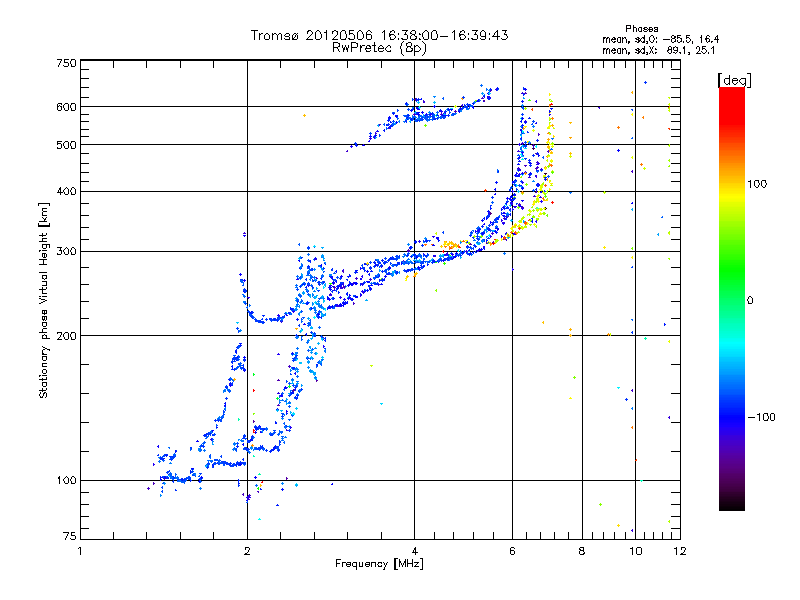The height and width of the screenshot is (600, 800).
Task: Click the x-axis tick label '2'
Action: point(247,552)
